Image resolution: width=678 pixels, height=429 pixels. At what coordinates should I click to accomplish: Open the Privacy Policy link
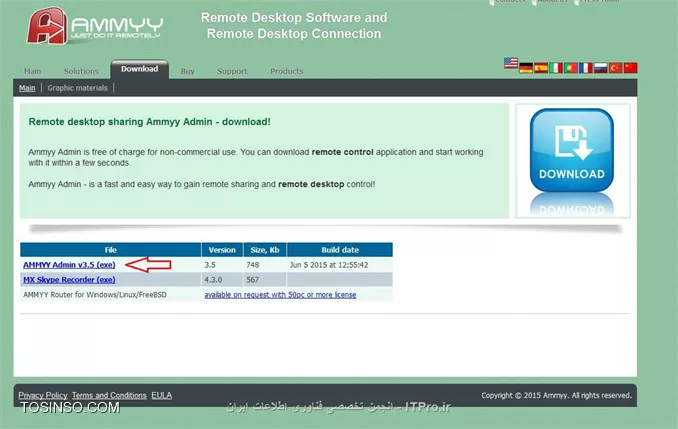(x=43, y=395)
